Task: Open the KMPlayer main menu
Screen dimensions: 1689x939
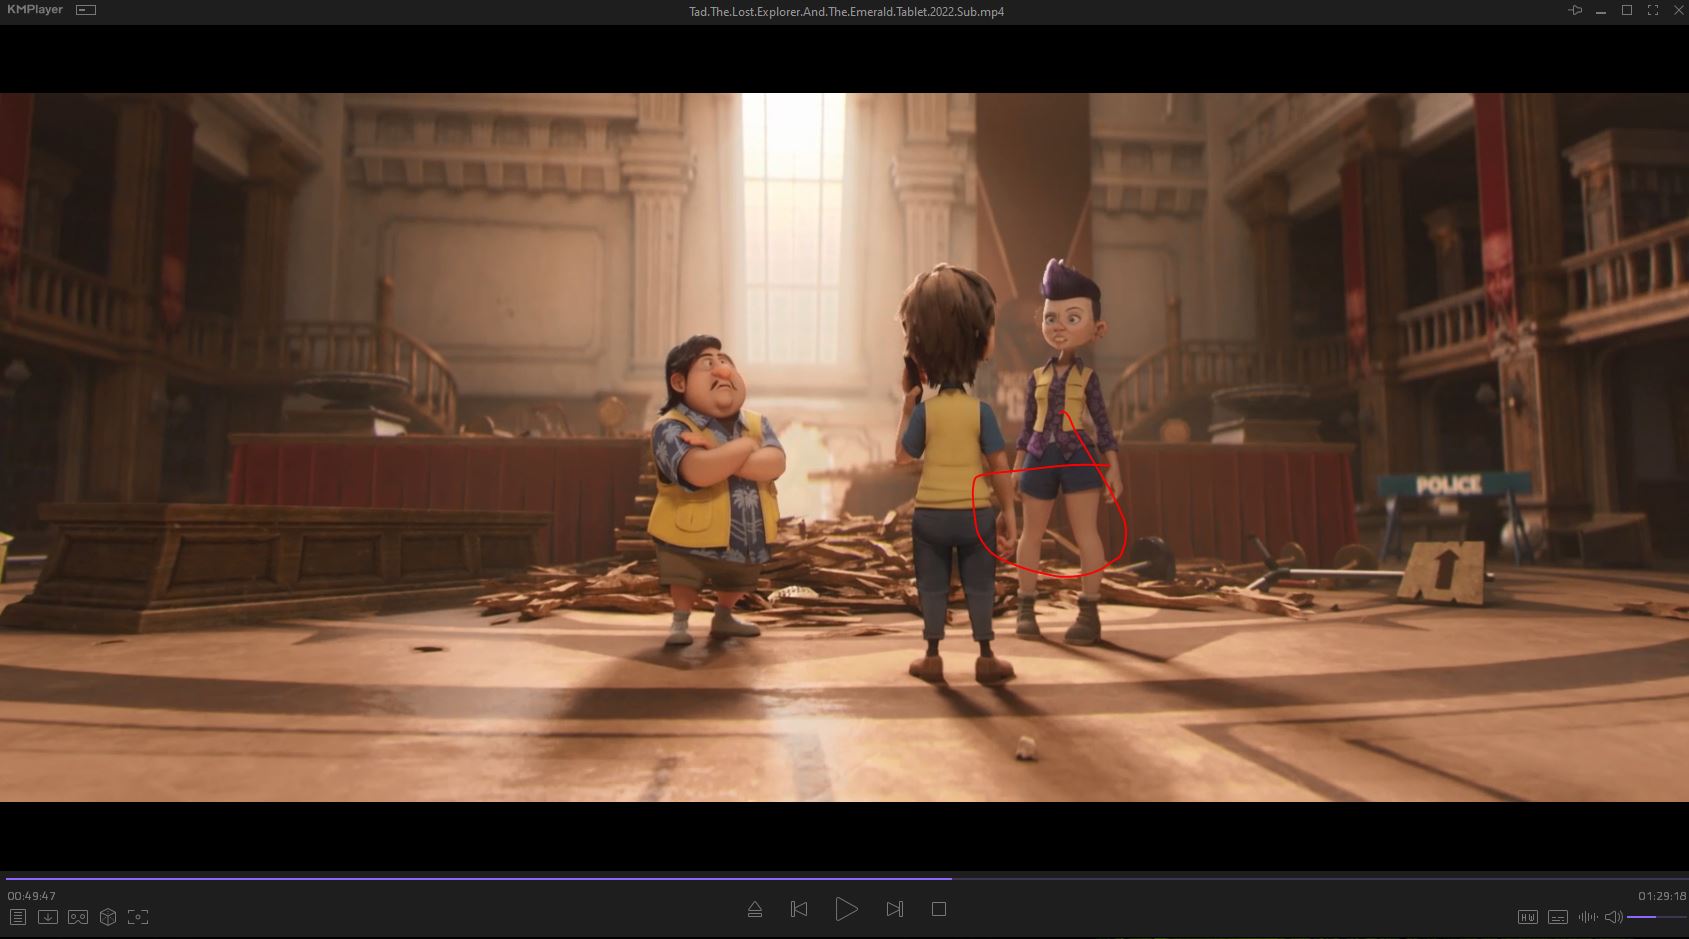Action: coord(35,10)
